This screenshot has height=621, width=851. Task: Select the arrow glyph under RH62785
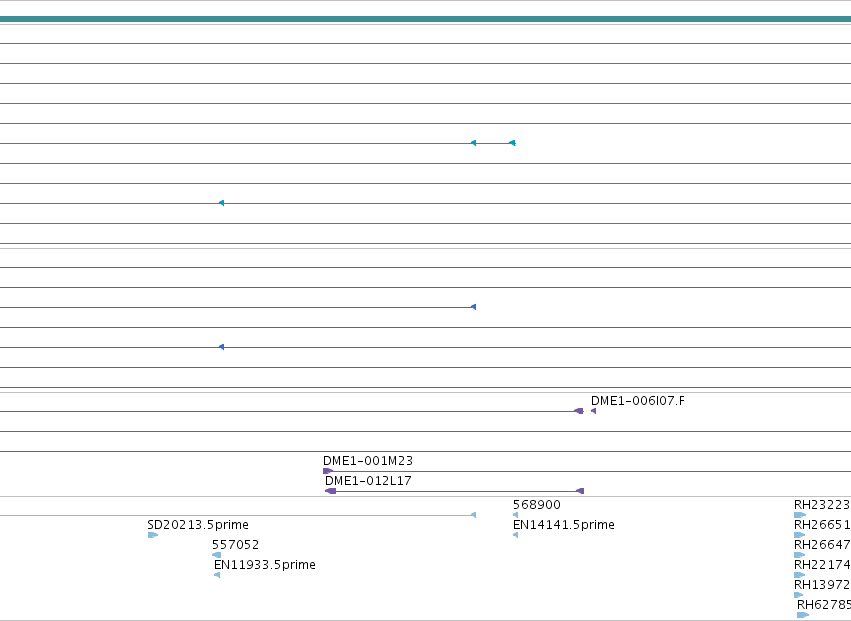click(803, 615)
